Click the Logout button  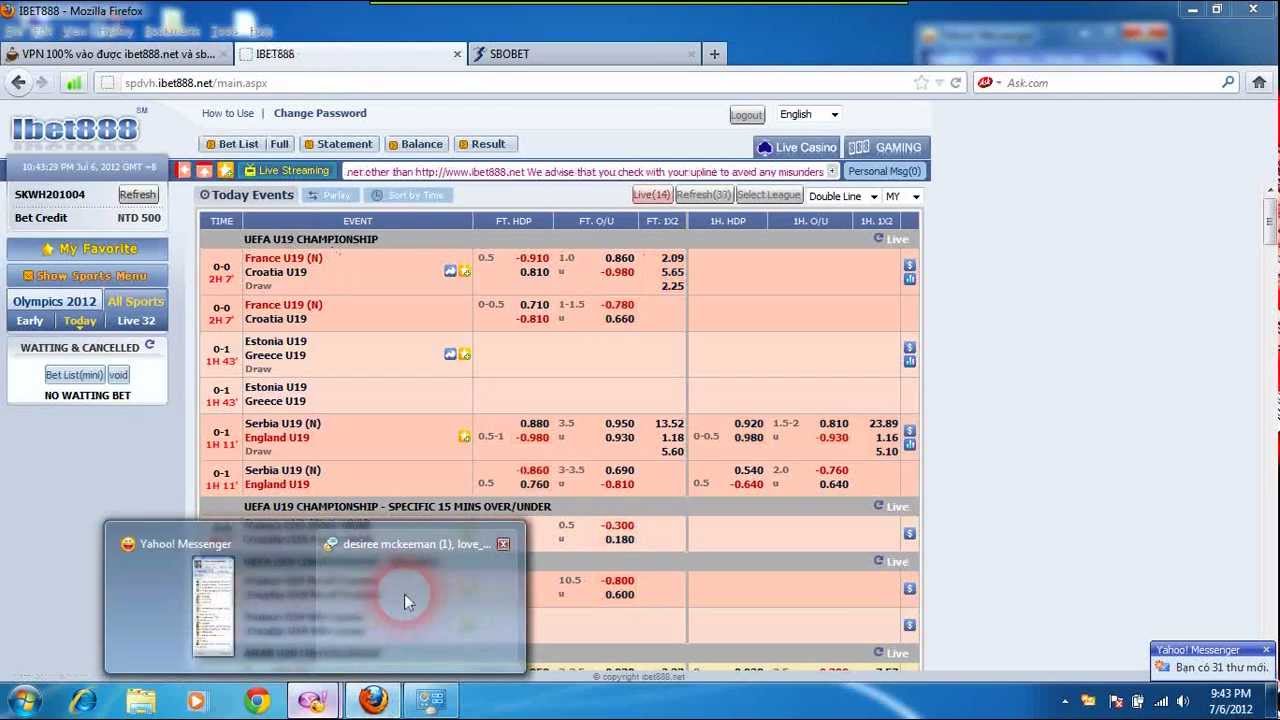[x=746, y=115]
